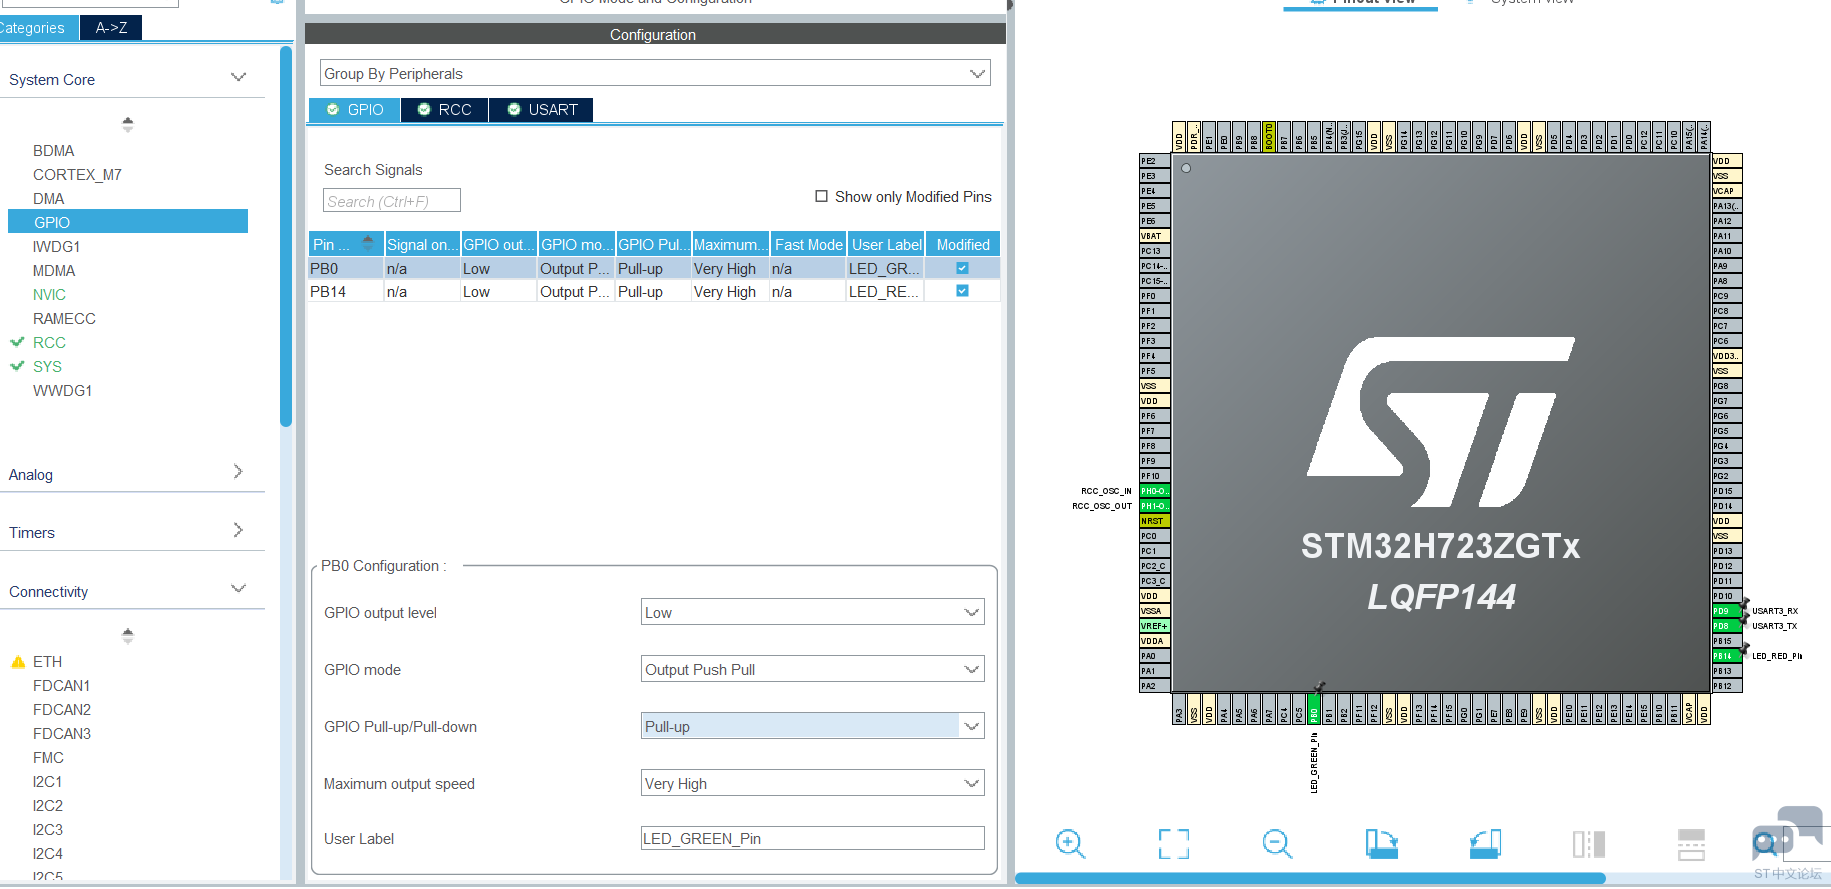Open RCC in the System Core list
This screenshot has width=1831, height=889.
click(x=49, y=343)
